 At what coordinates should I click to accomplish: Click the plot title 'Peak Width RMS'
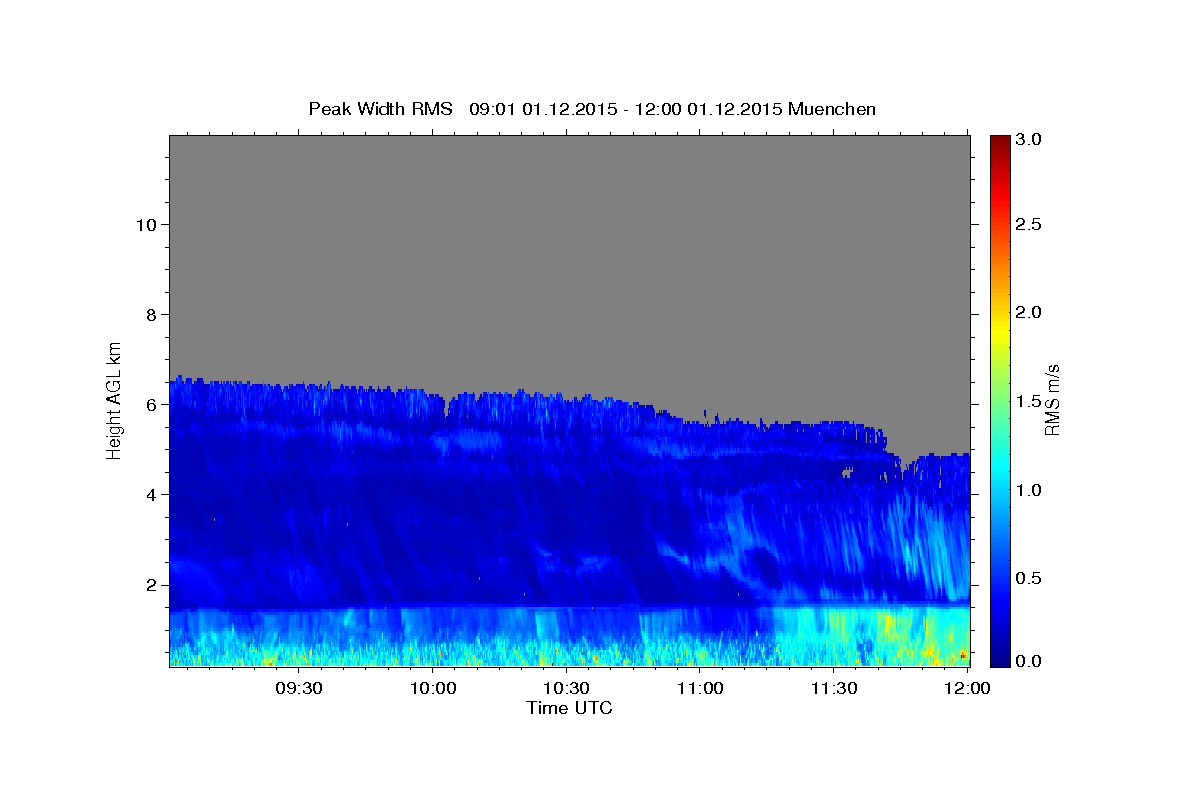click(x=380, y=109)
